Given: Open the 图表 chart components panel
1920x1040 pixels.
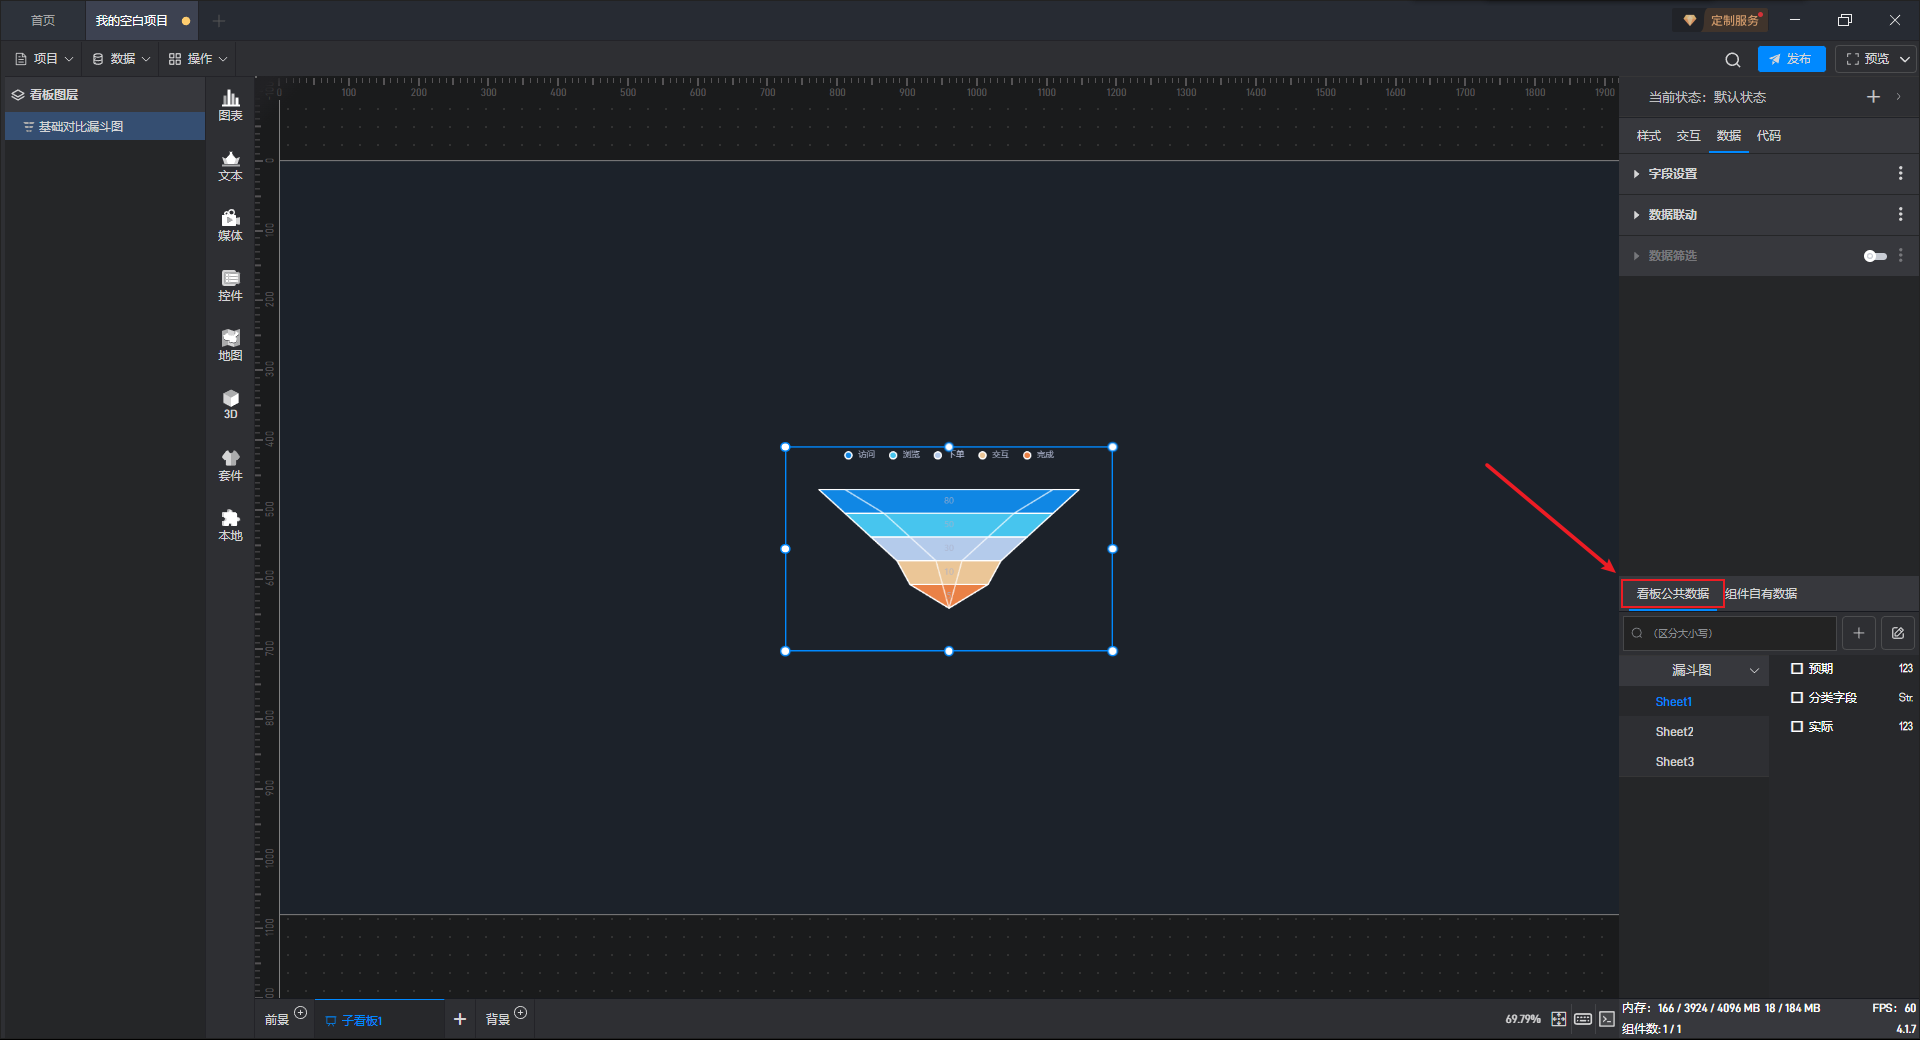Looking at the screenshot, I should coord(230,105).
